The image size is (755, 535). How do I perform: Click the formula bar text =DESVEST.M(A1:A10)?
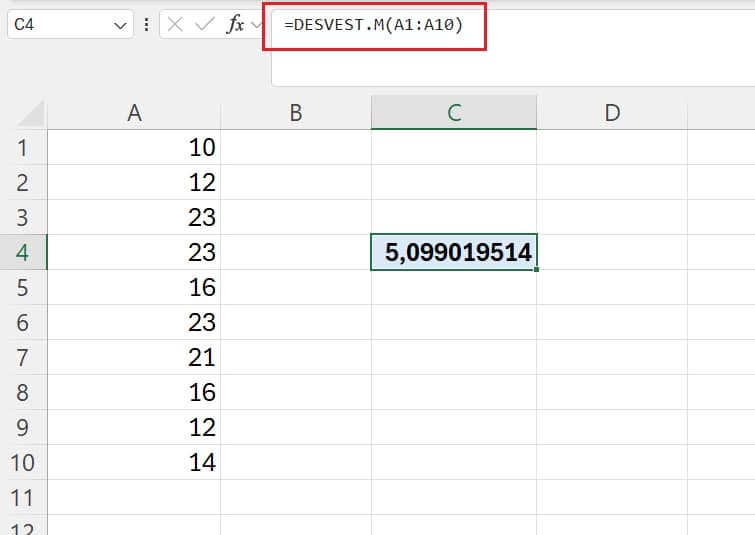(x=374, y=25)
